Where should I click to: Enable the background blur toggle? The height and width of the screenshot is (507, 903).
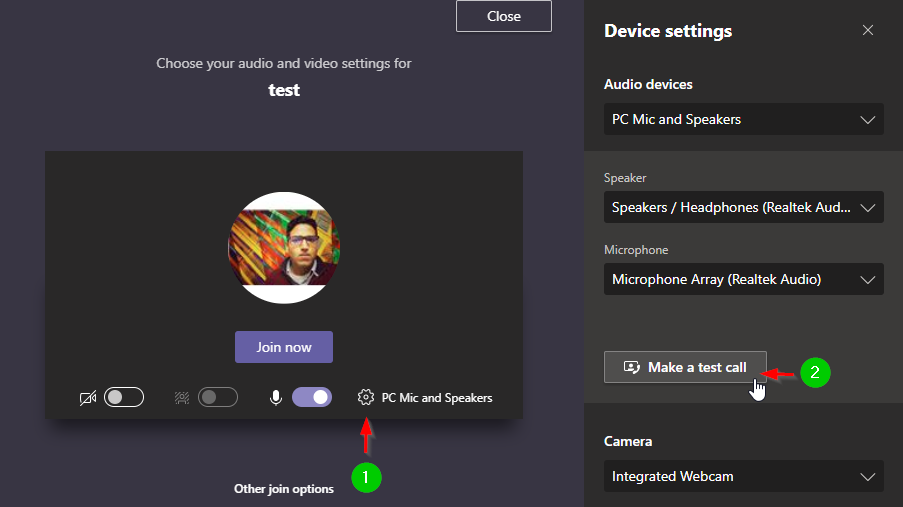click(x=218, y=398)
